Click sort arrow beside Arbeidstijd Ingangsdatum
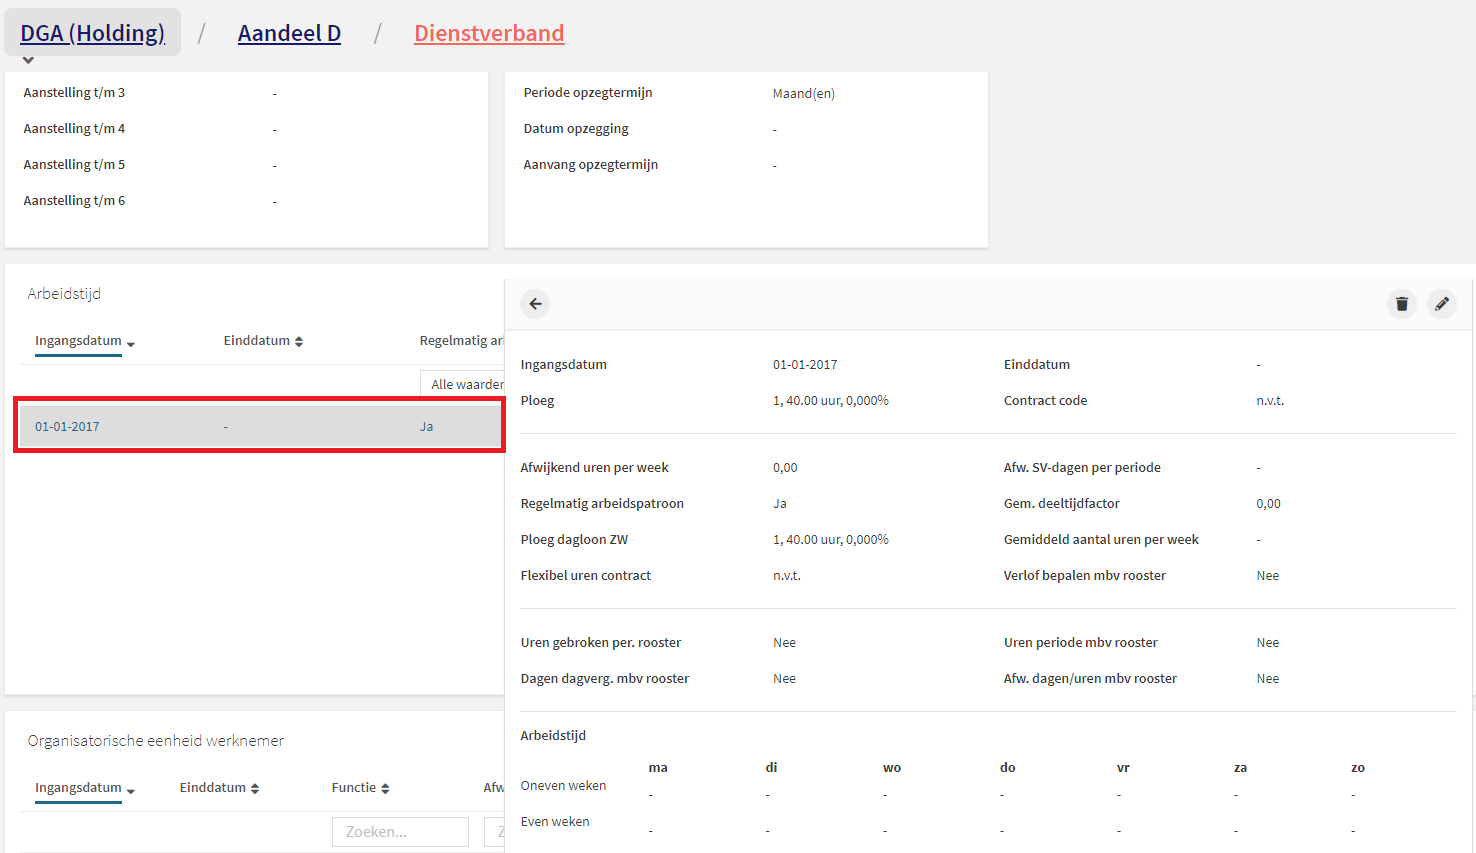Image resolution: width=1476 pixels, height=853 pixels. click(131, 343)
